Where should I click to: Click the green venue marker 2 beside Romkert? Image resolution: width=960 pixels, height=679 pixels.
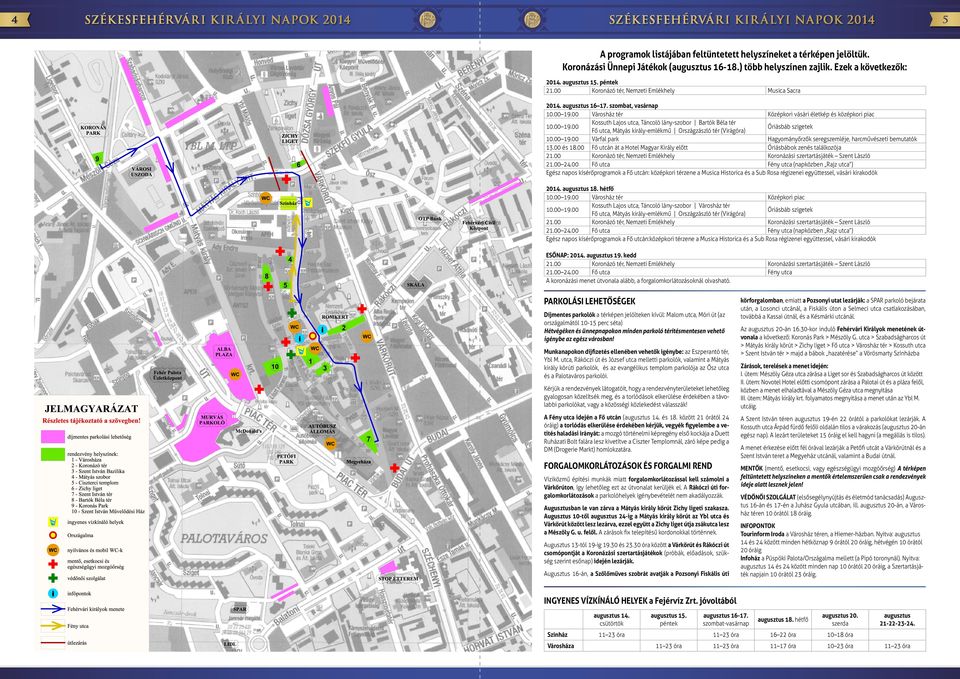tap(346, 326)
